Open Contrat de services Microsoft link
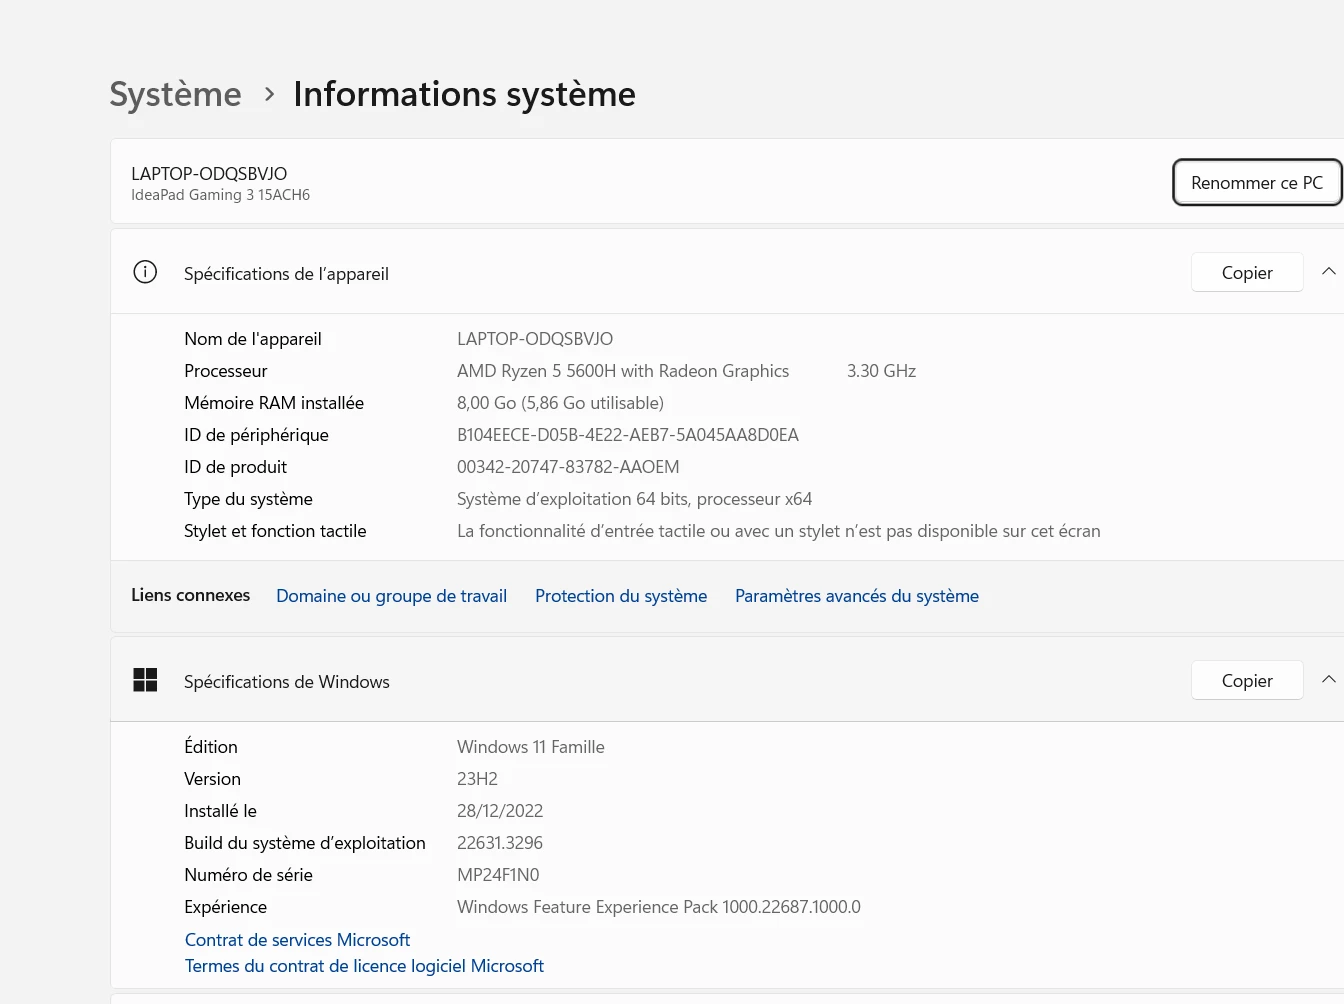 (x=297, y=940)
